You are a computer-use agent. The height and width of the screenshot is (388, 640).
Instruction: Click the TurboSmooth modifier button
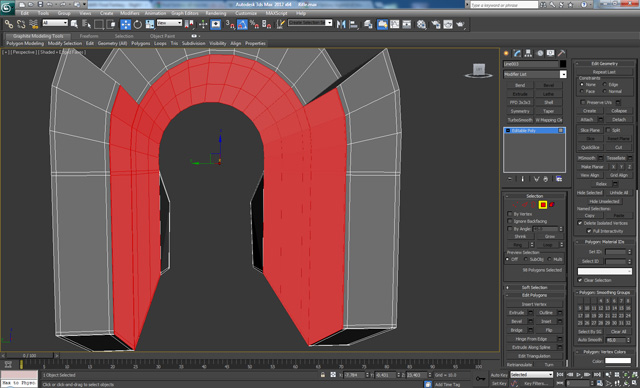520,120
